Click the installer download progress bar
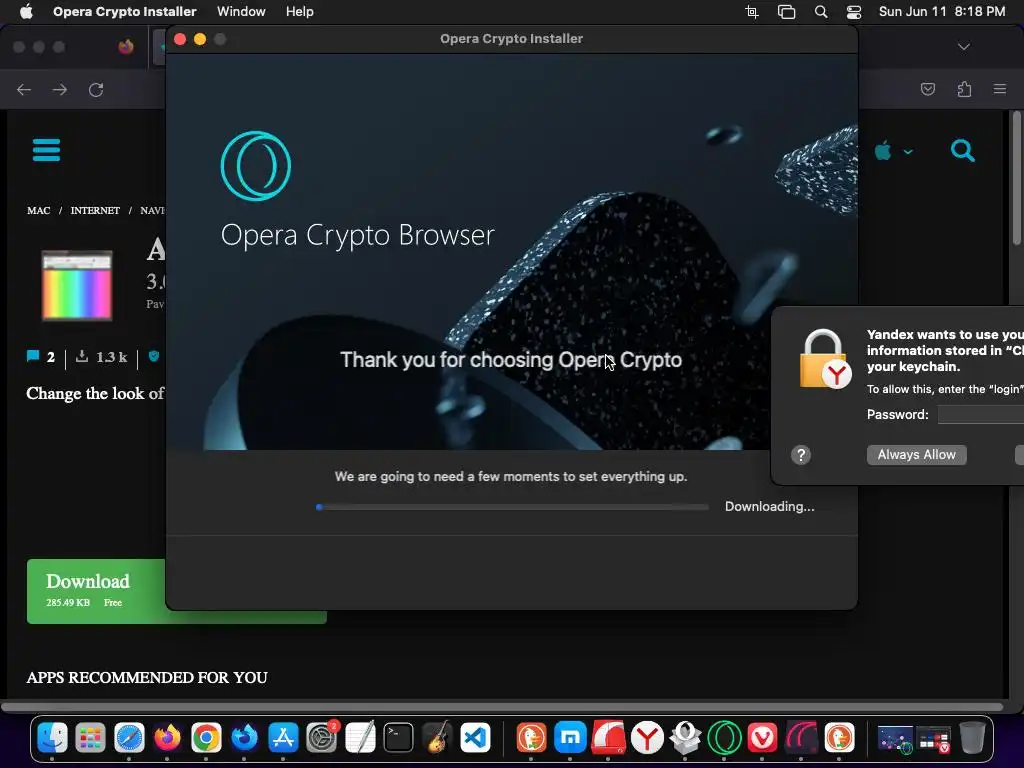This screenshot has height=768, width=1024. point(512,507)
